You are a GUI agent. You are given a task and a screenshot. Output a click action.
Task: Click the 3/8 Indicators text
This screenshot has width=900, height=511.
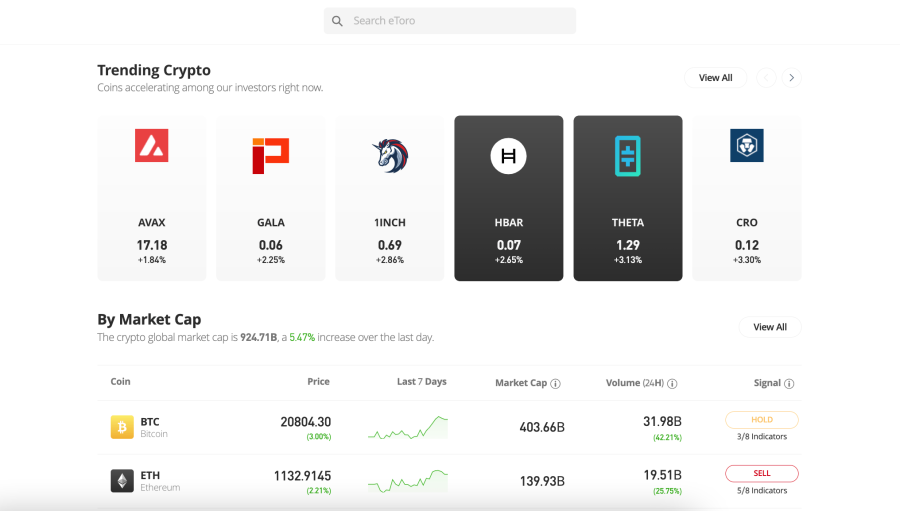tap(762, 437)
